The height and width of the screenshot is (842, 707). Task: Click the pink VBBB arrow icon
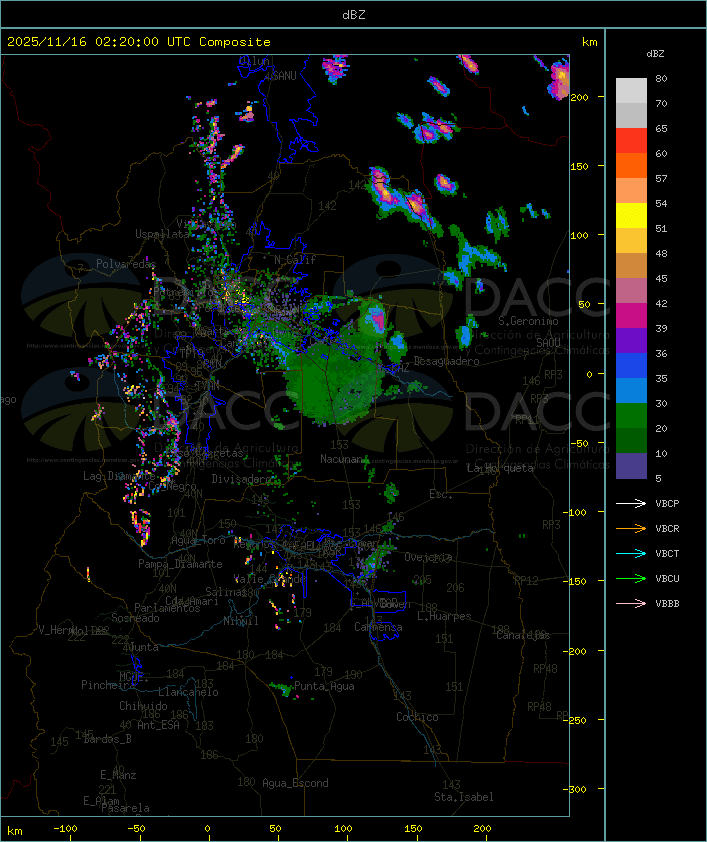point(631,604)
